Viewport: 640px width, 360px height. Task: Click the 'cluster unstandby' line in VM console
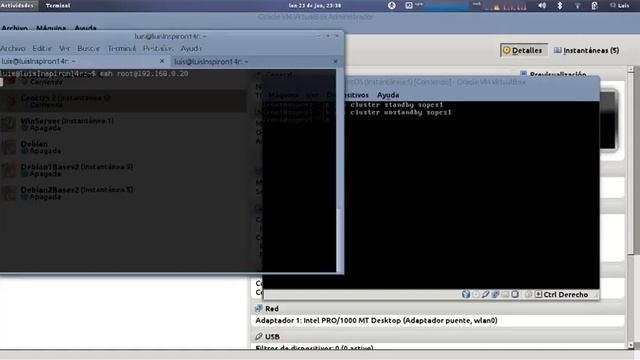tap(401, 112)
